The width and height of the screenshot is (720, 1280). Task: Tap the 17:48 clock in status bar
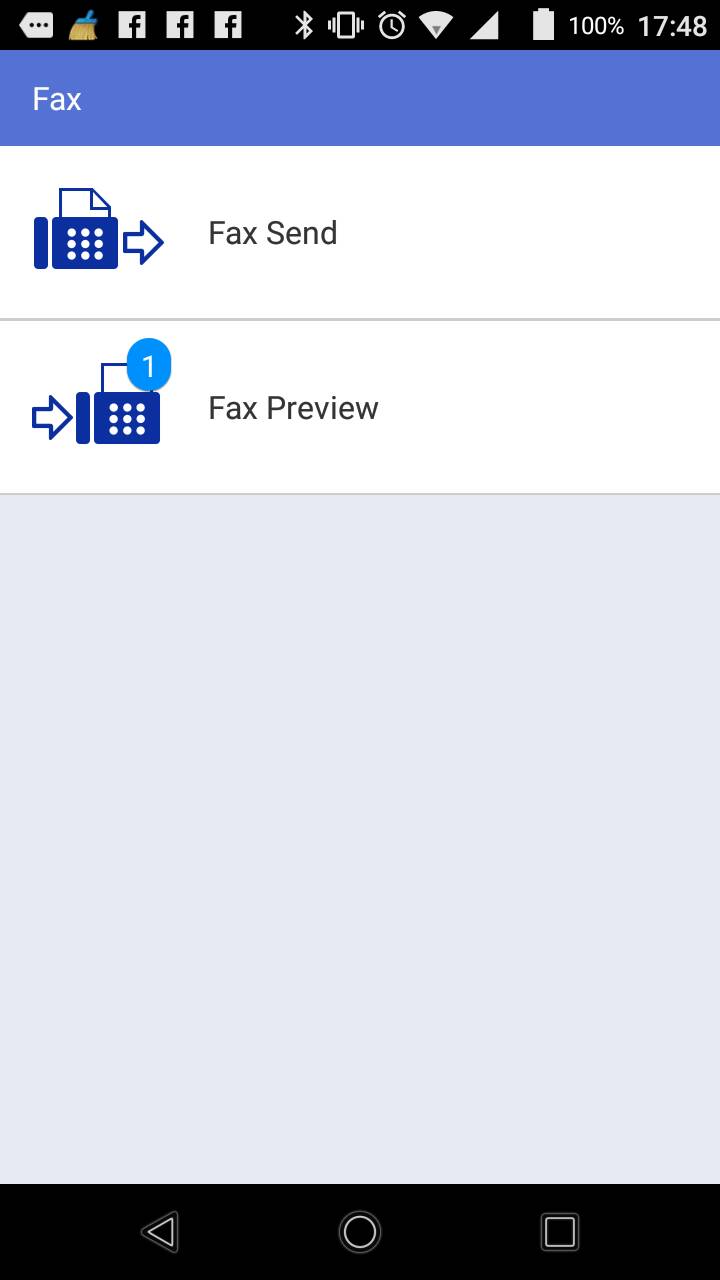(x=672, y=25)
